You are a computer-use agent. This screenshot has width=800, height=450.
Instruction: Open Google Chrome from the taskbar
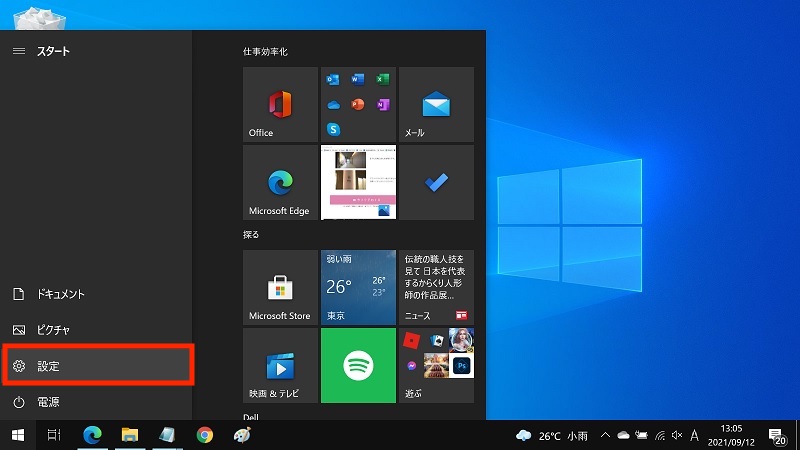point(205,435)
